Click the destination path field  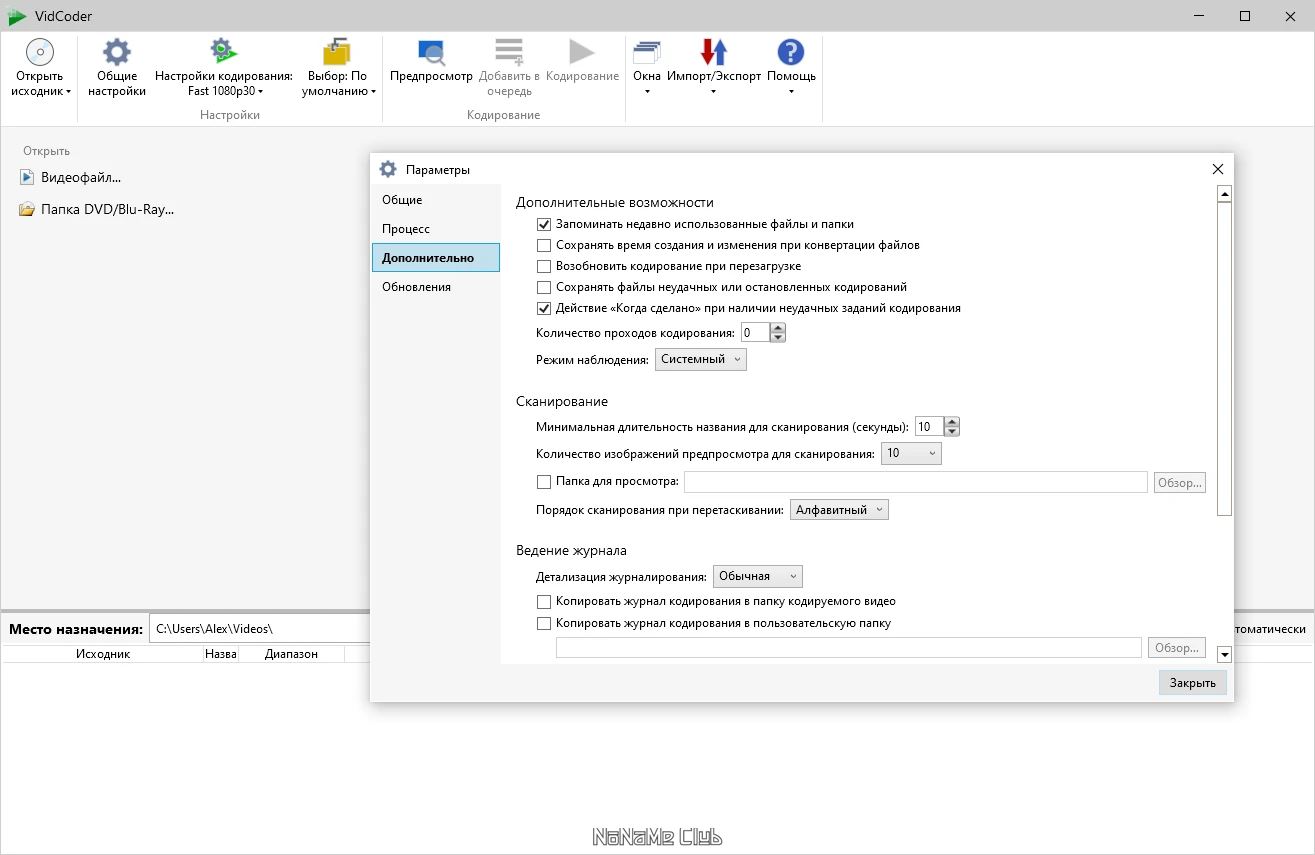[x=260, y=629]
